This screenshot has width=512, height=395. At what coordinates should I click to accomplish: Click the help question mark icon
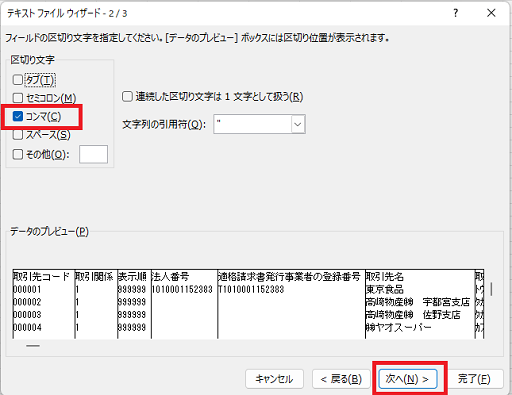pos(456,13)
